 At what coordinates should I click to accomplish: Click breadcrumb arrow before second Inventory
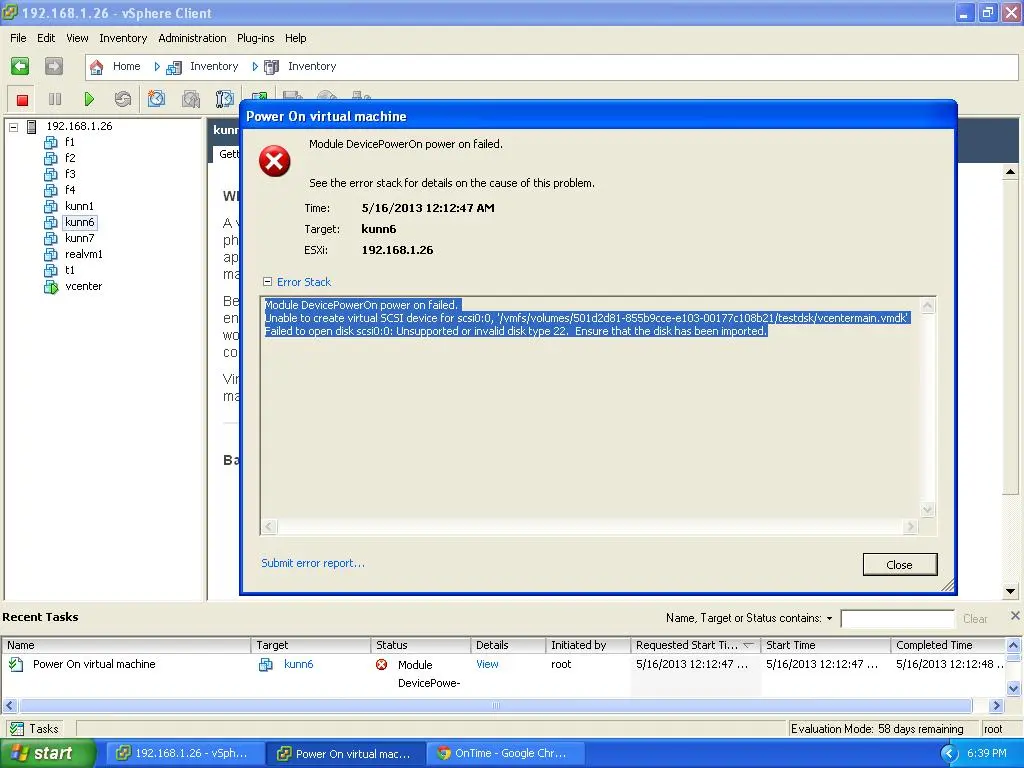255,67
